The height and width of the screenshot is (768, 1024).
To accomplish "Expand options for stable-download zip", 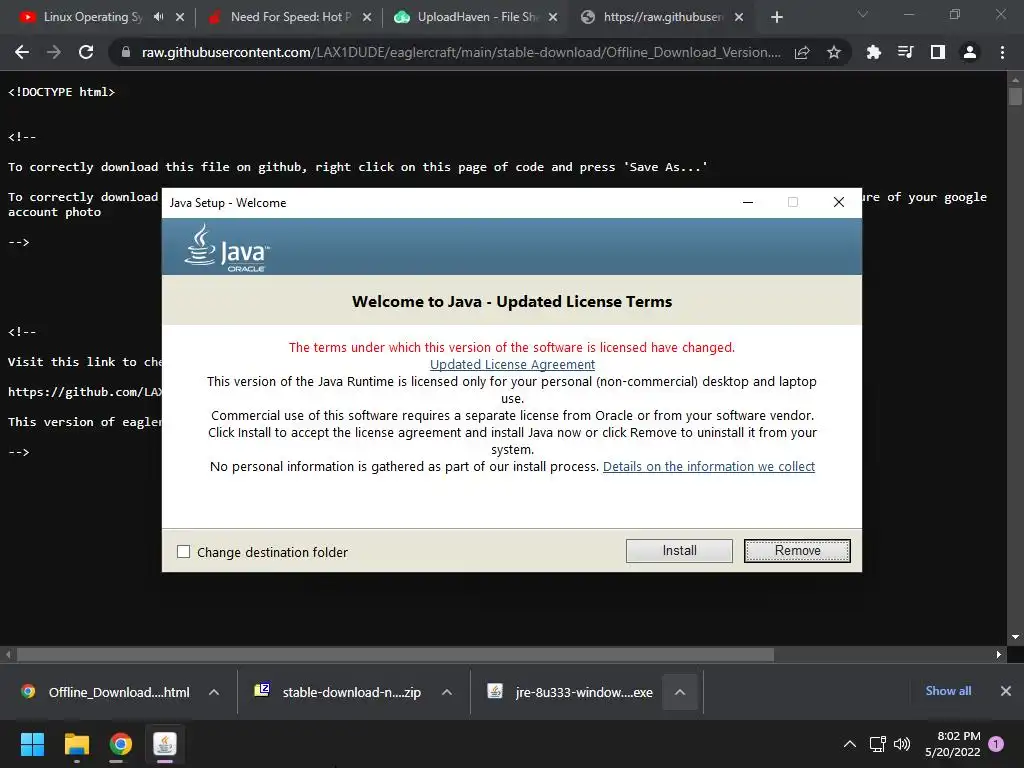I will coord(447,692).
